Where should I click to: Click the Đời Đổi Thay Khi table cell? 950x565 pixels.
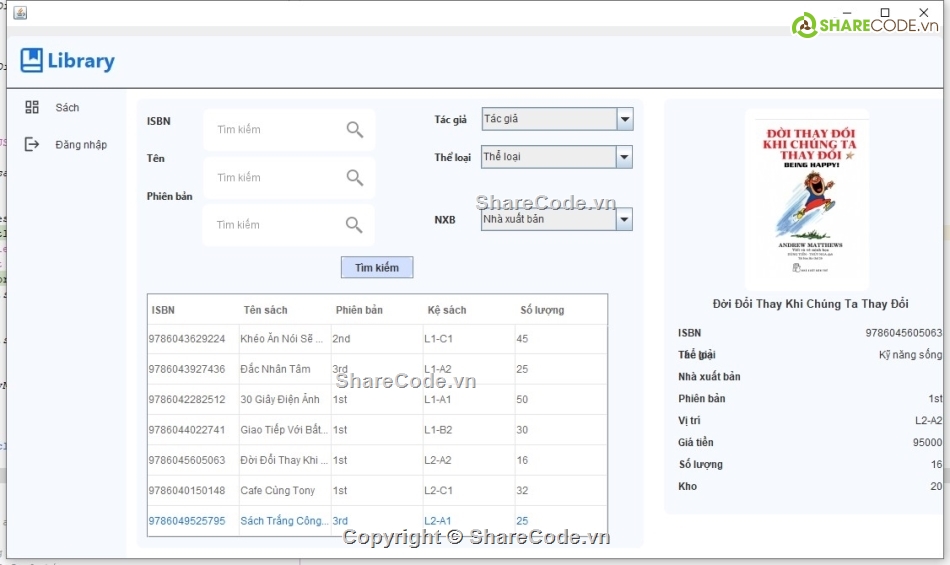(x=285, y=460)
